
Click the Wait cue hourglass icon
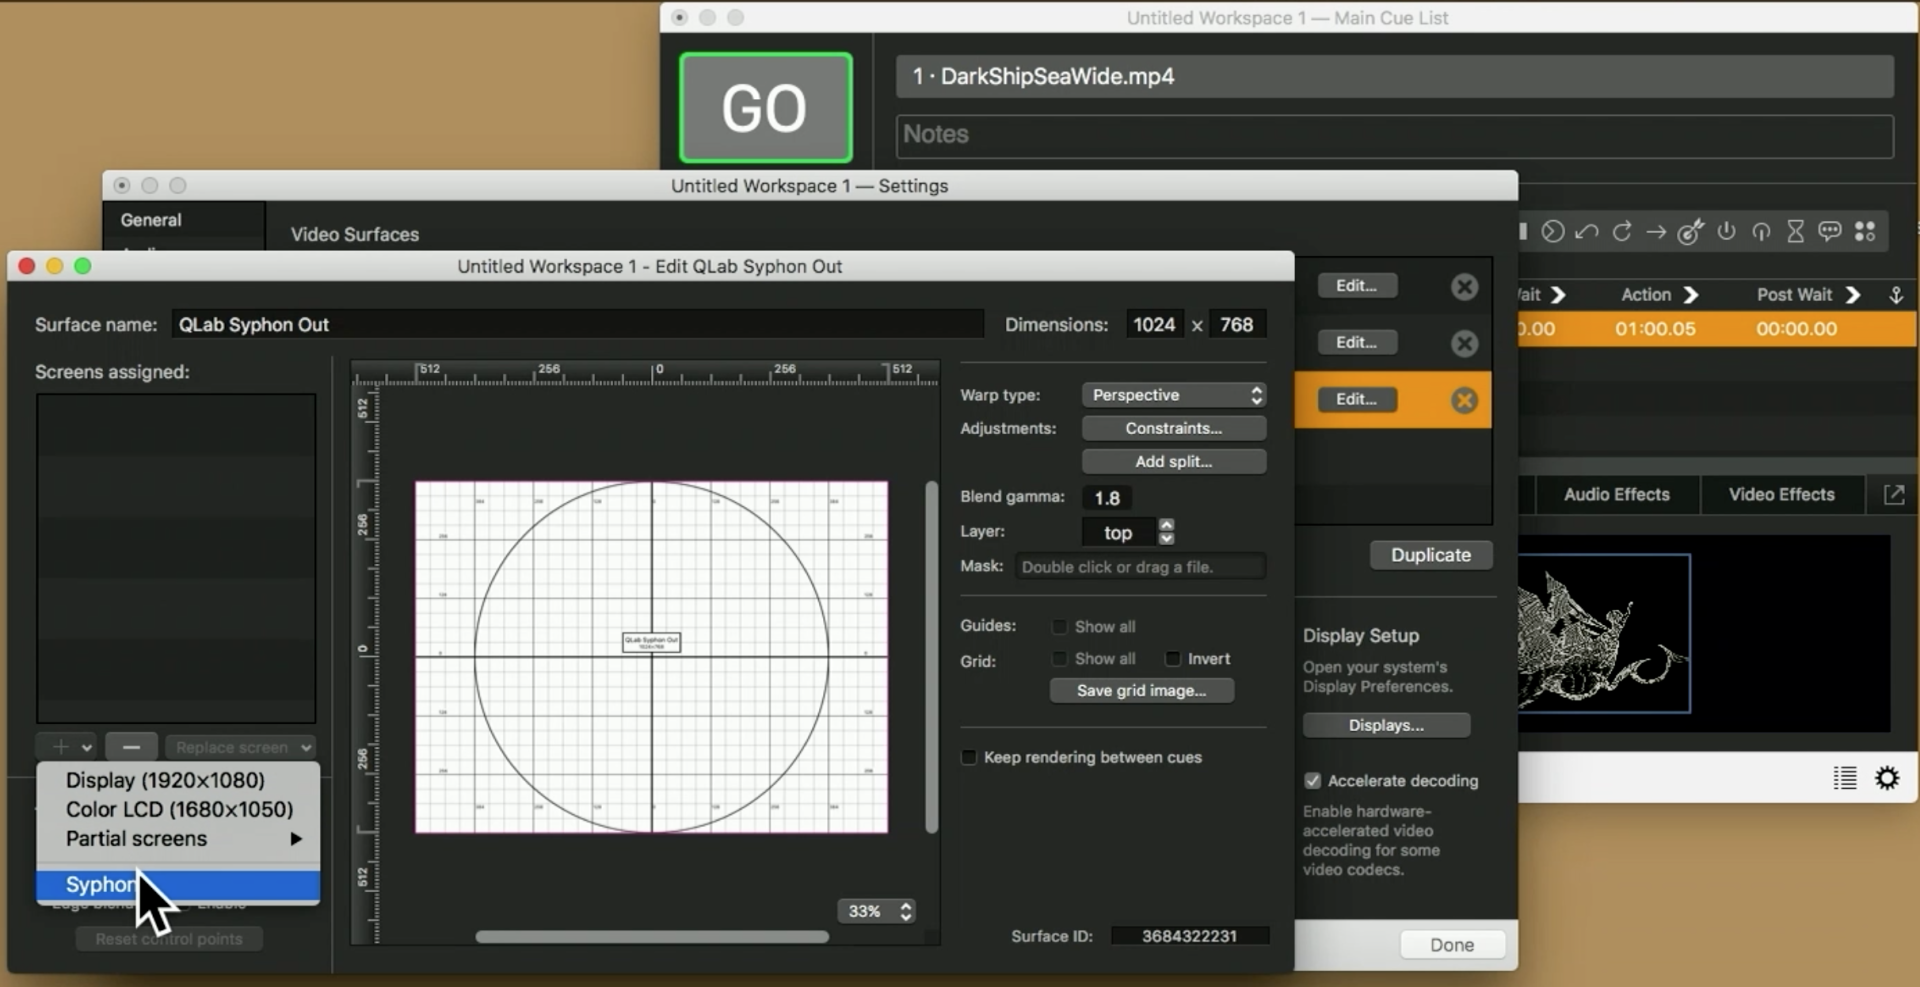pos(1796,232)
